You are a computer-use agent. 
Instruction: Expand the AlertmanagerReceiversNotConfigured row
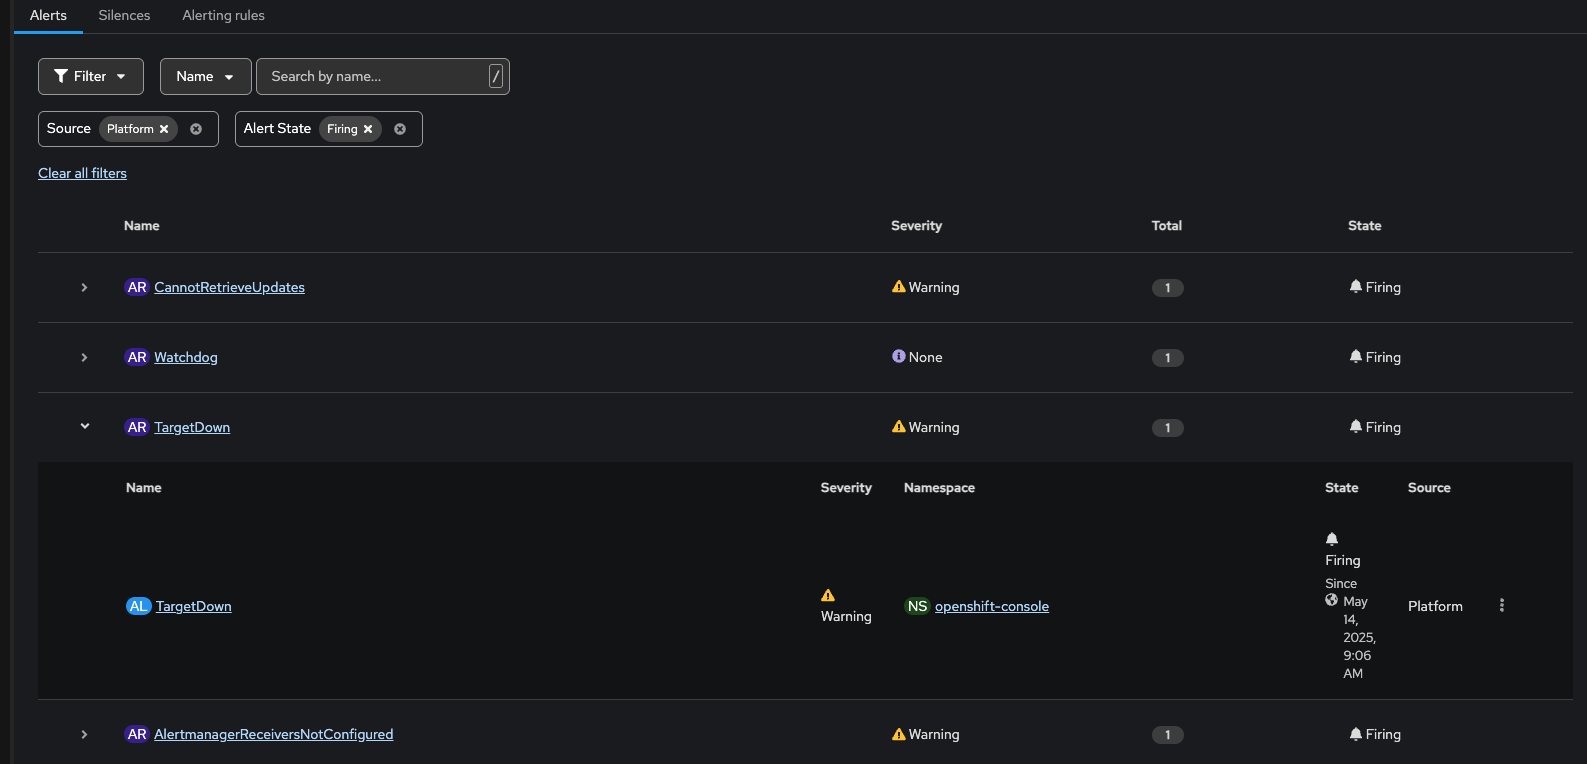(x=84, y=735)
